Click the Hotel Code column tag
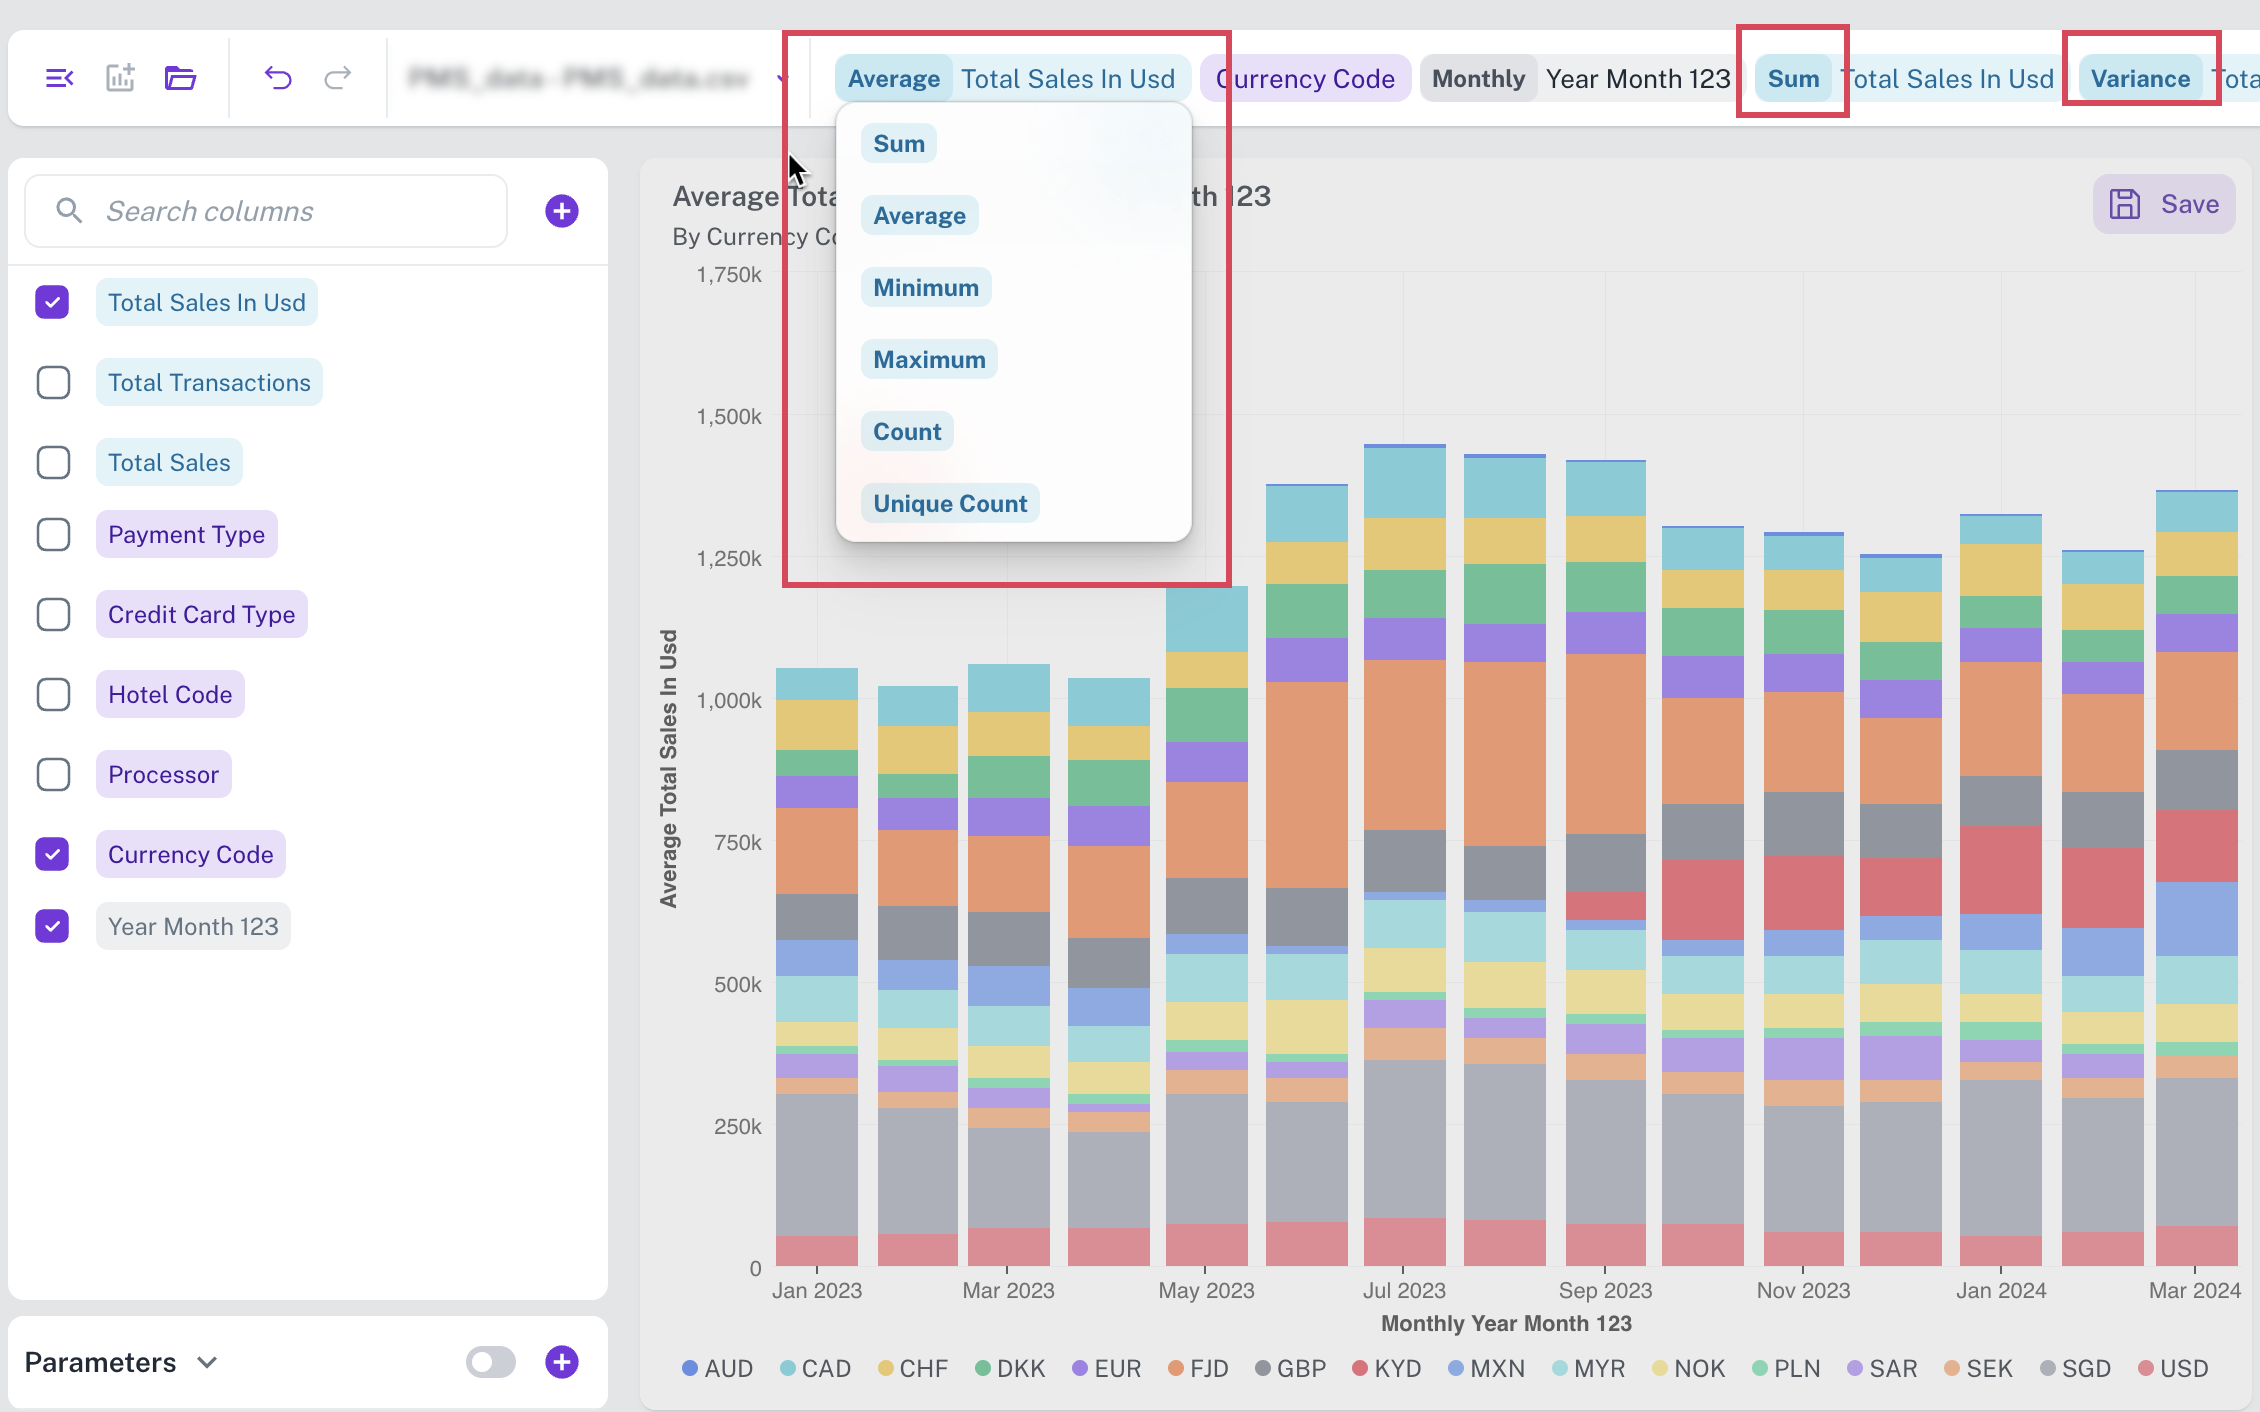This screenshot has width=2260, height=1412. tap(170, 694)
